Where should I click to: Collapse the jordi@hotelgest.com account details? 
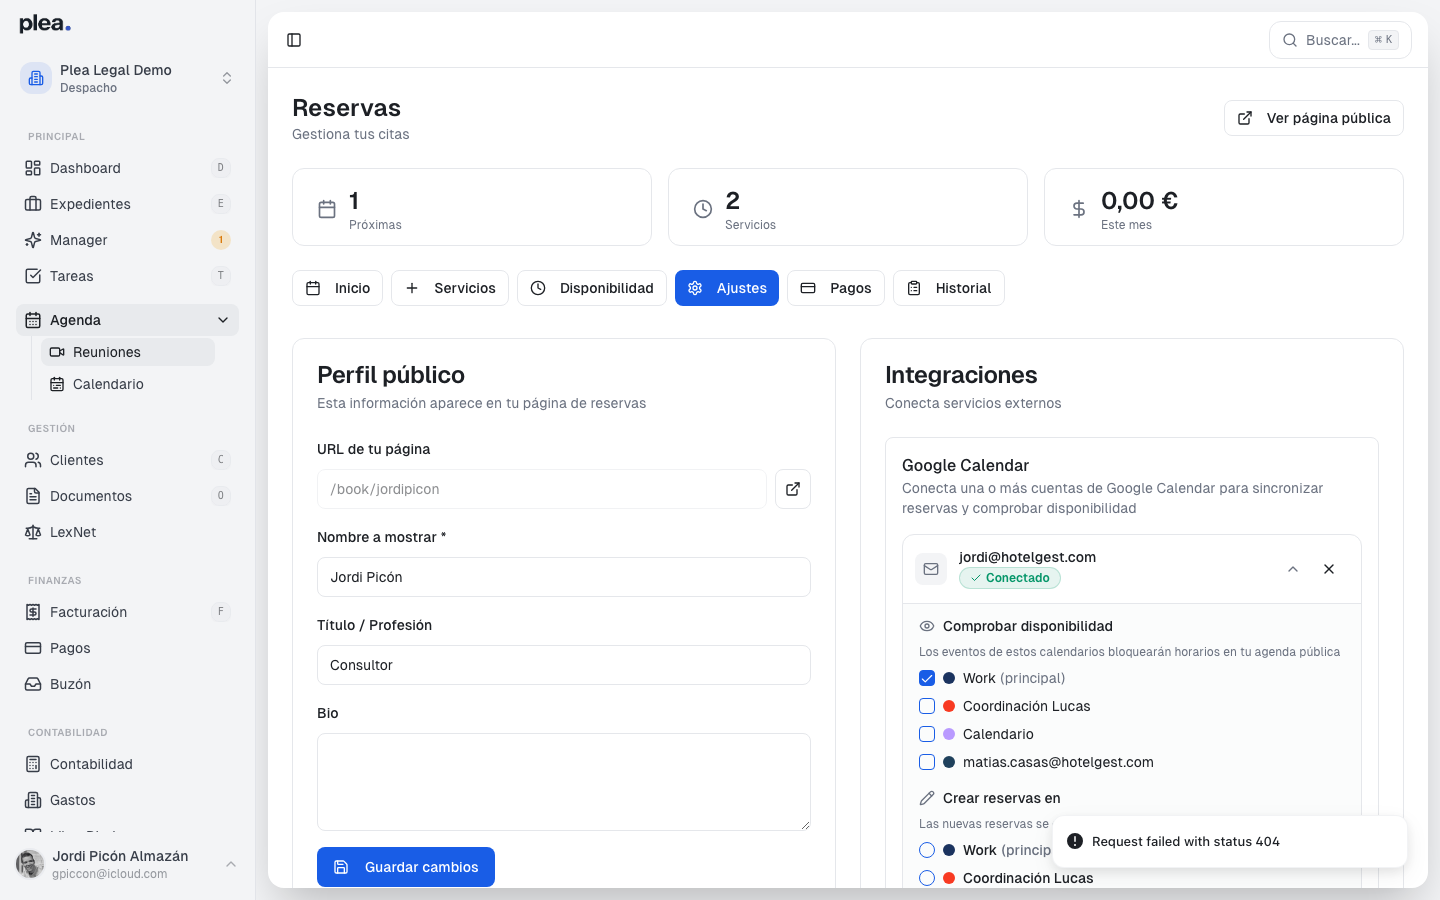tap(1293, 568)
